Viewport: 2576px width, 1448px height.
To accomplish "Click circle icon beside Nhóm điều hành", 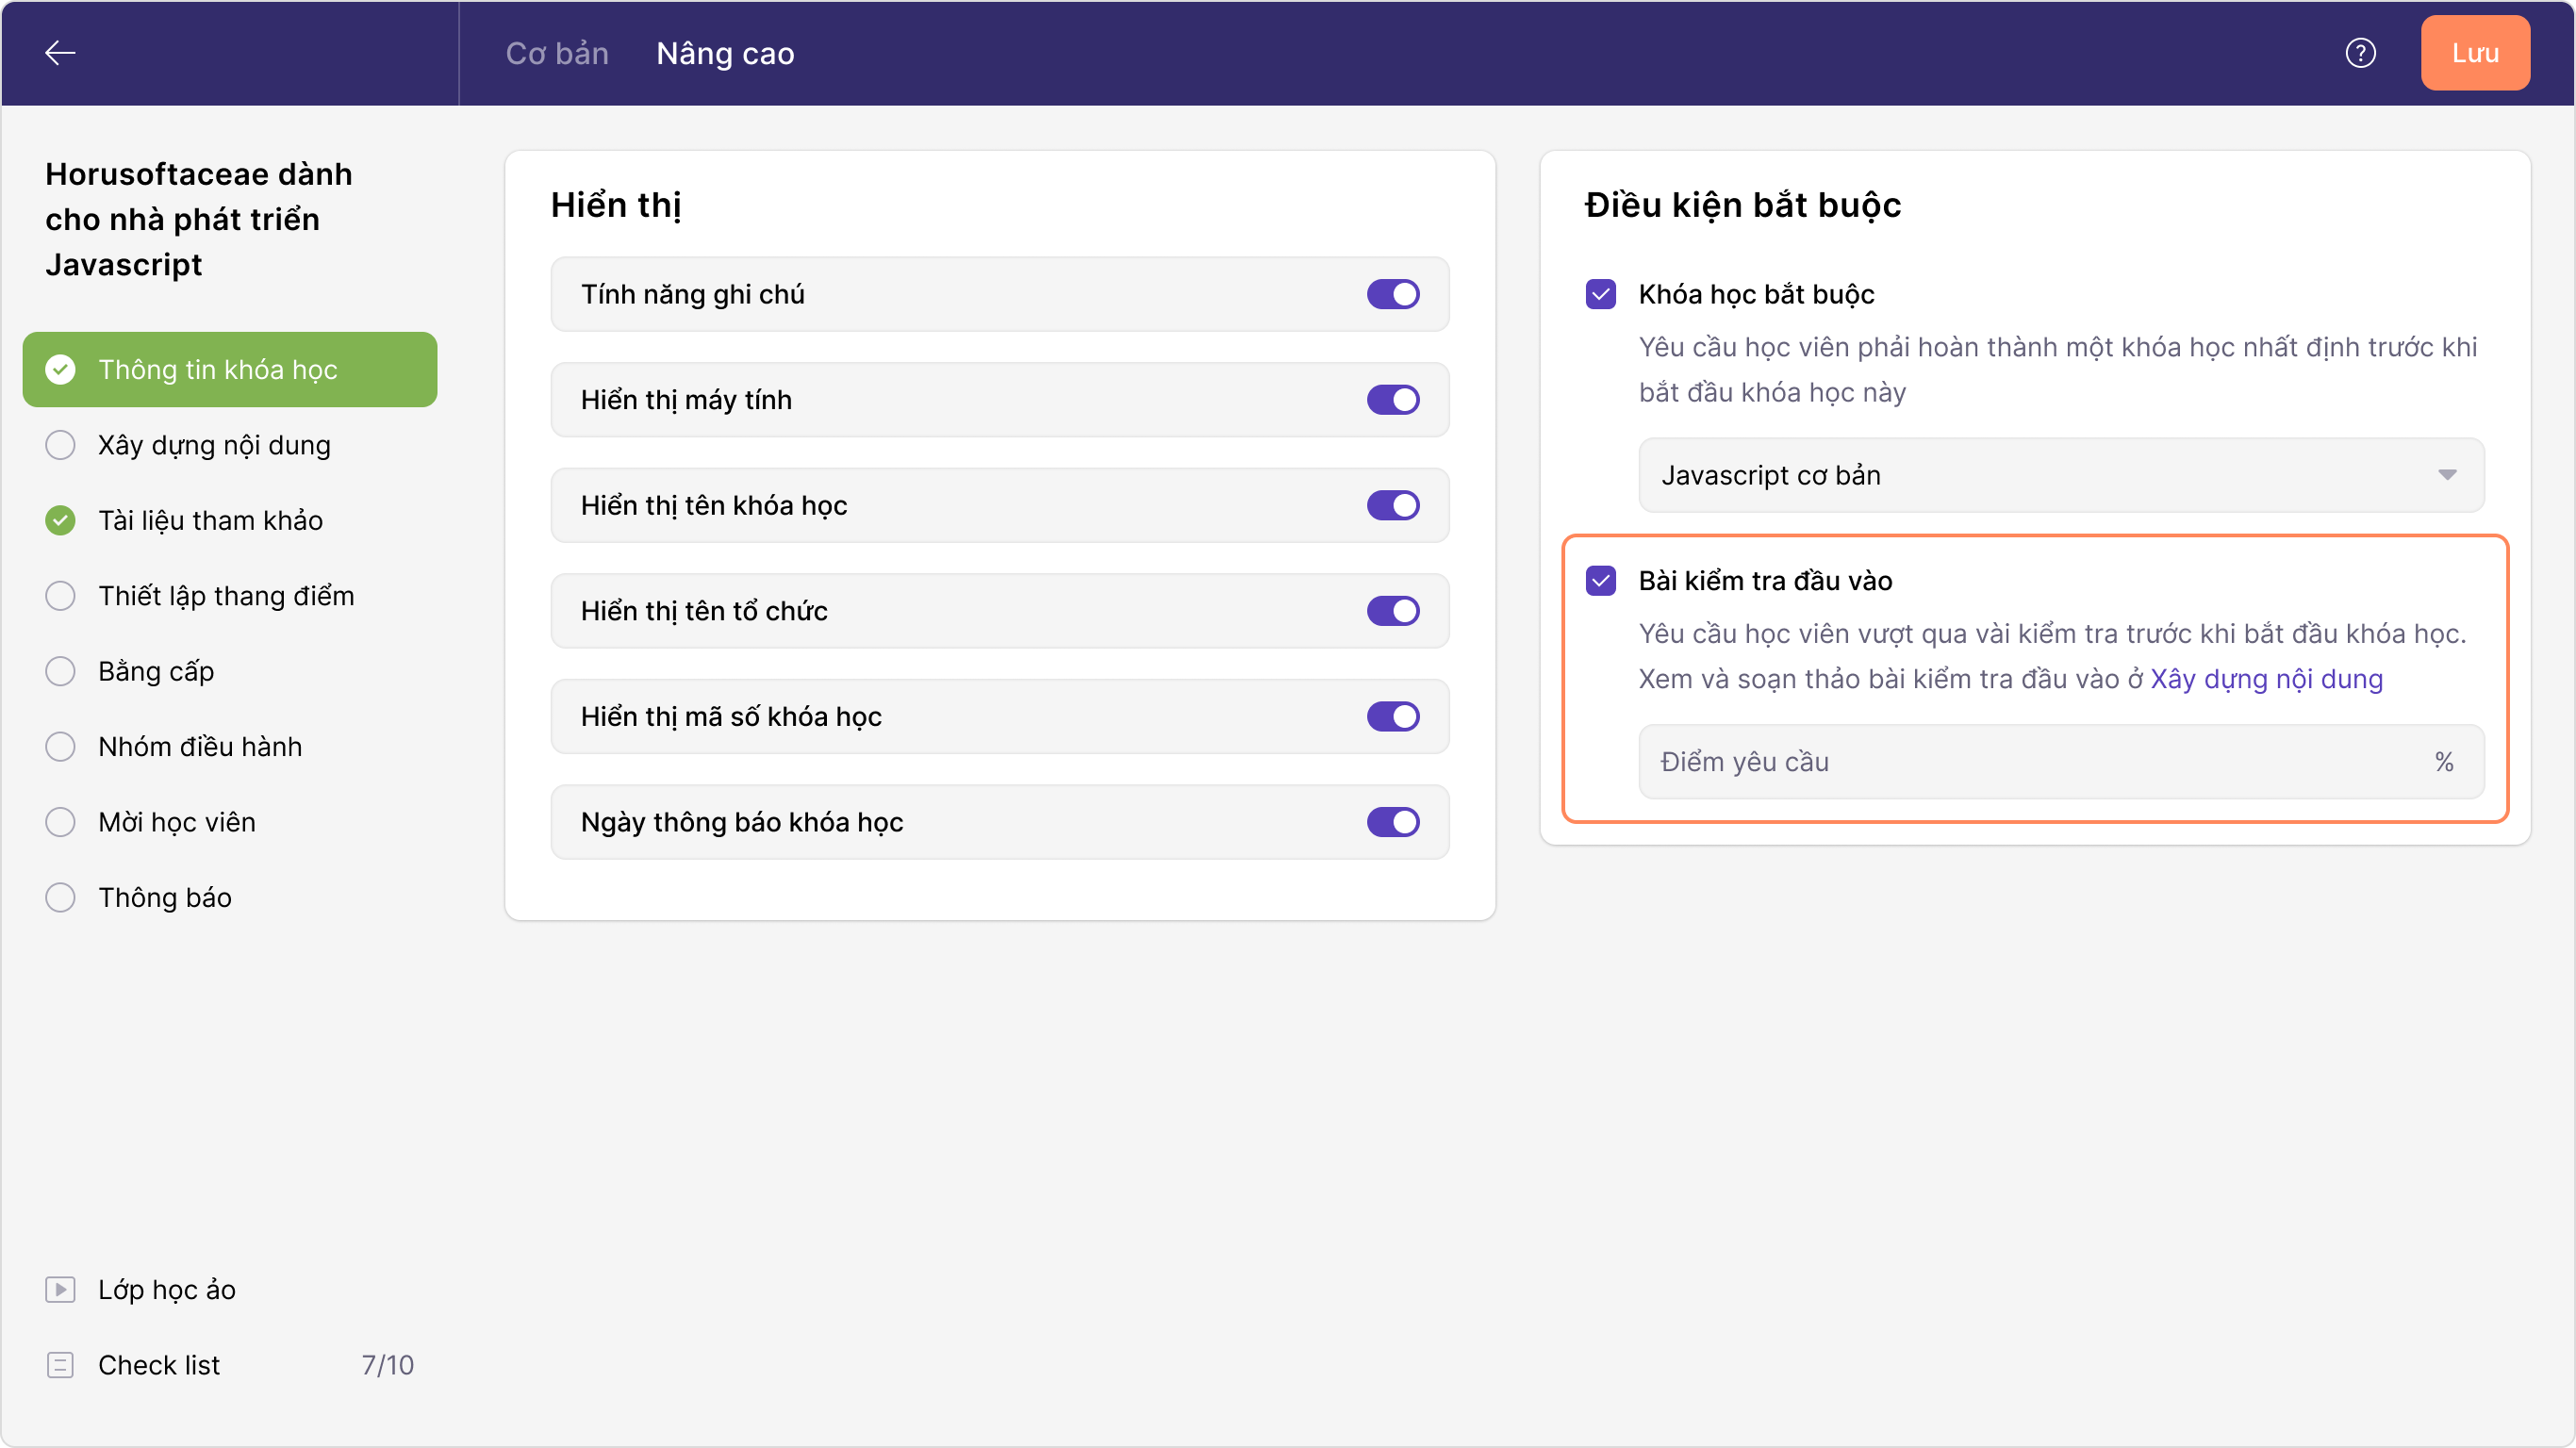I will pyautogui.click(x=60, y=746).
